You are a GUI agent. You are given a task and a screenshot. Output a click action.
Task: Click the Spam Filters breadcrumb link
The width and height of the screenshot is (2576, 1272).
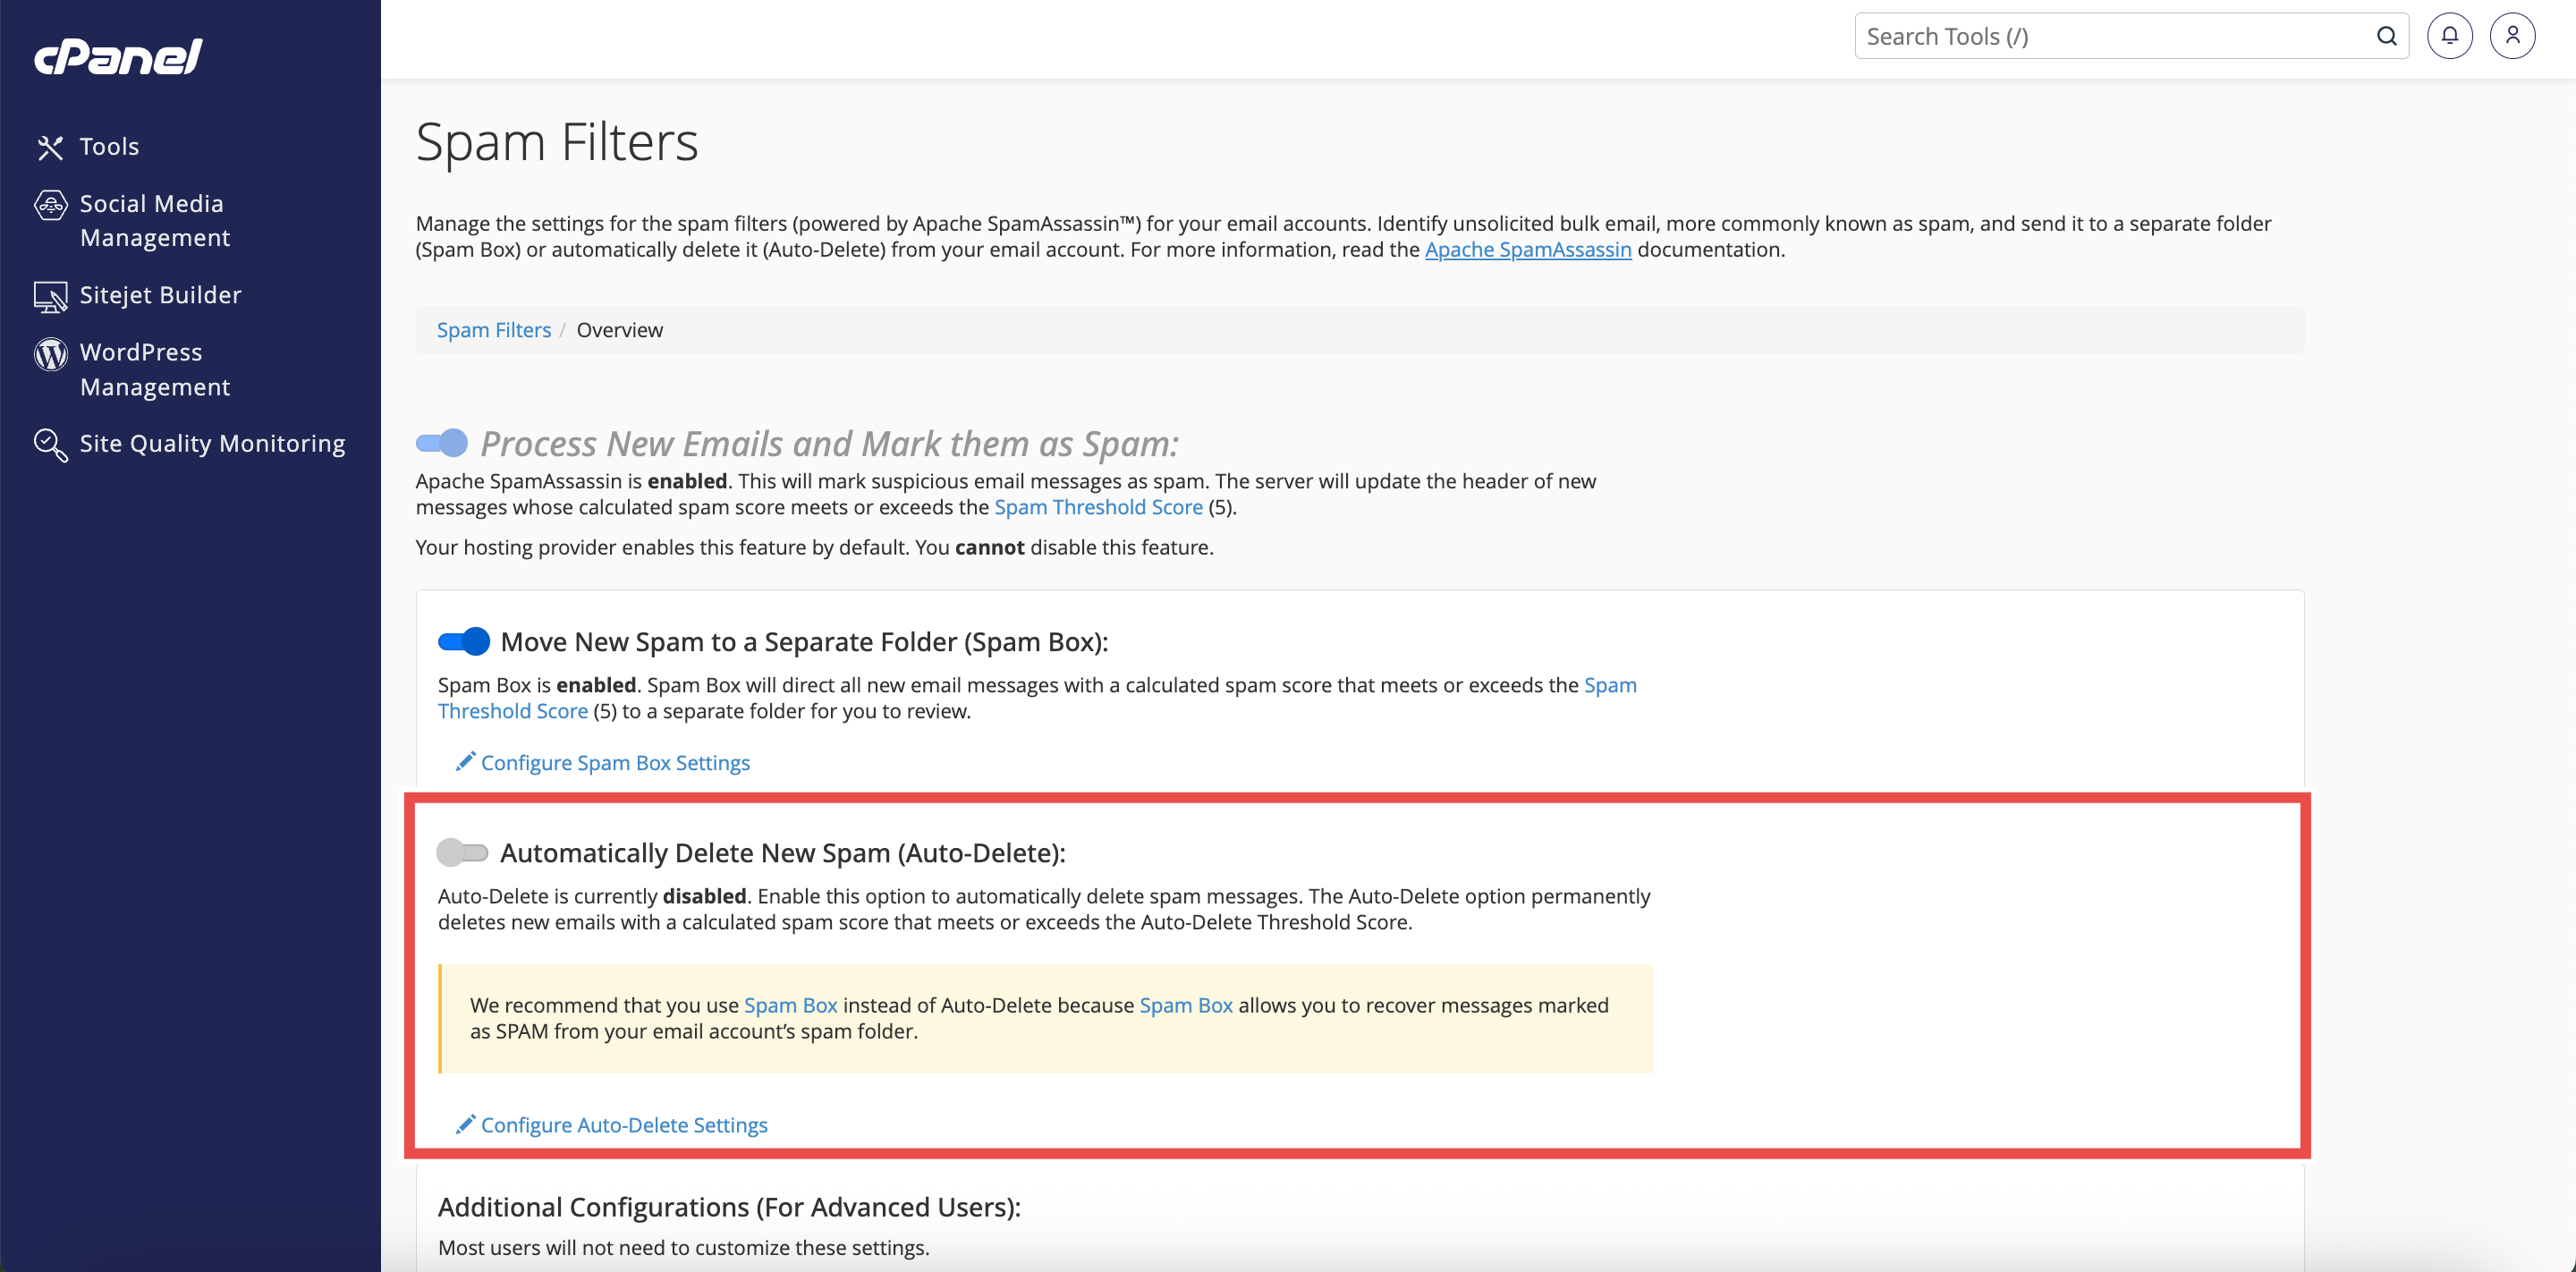pyautogui.click(x=493, y=330)
